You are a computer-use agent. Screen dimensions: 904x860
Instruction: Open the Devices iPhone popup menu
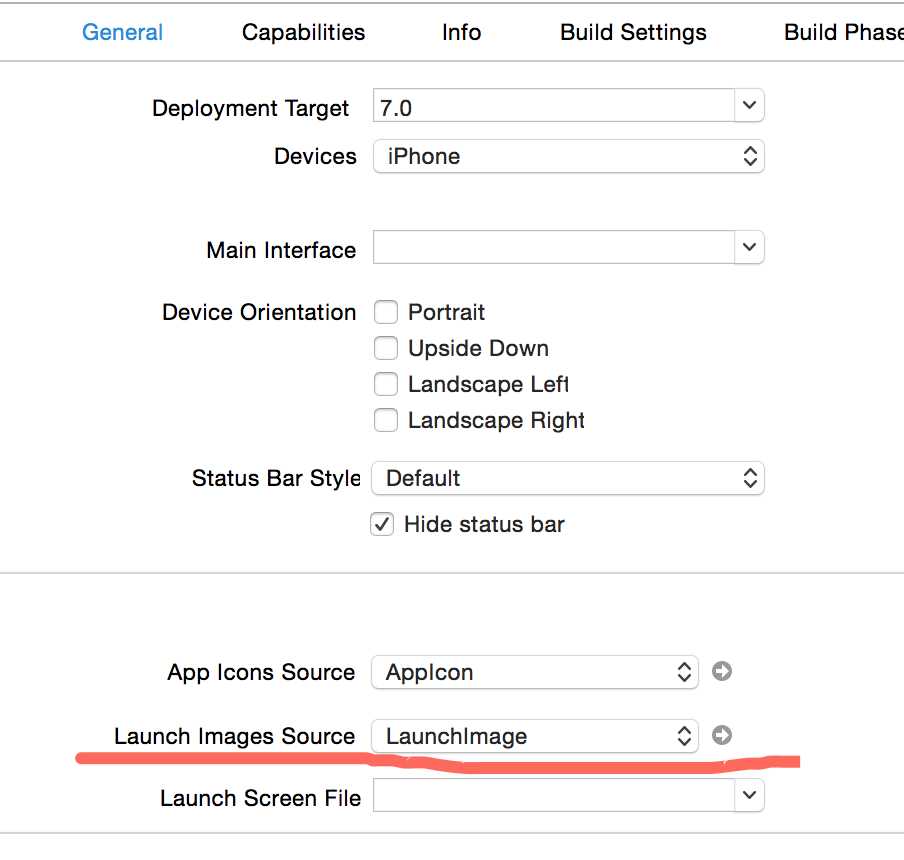pyautogui.click(x=568, y=156)
